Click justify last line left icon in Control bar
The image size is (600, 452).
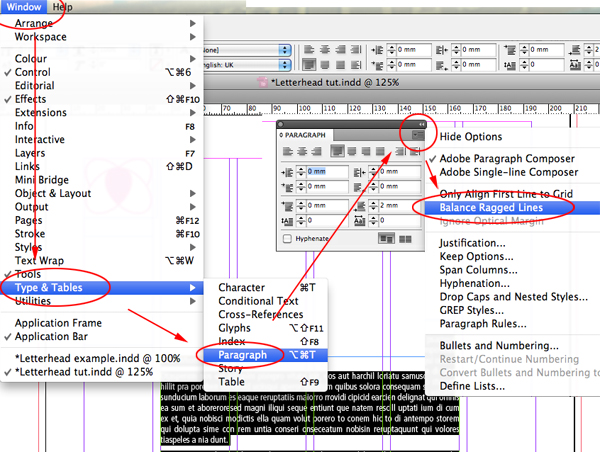coord(309,64)
